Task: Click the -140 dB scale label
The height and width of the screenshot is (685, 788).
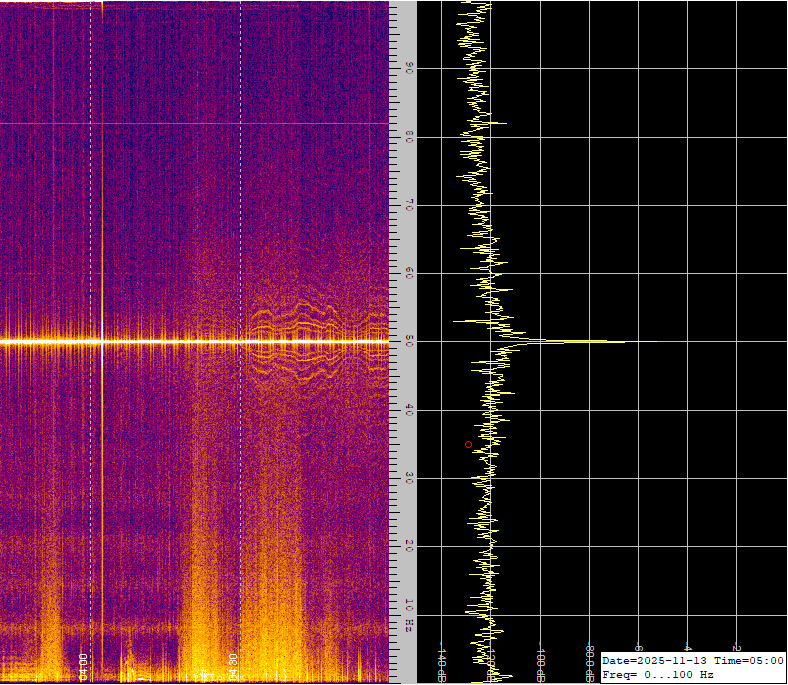Action: [x=442, y=663]
